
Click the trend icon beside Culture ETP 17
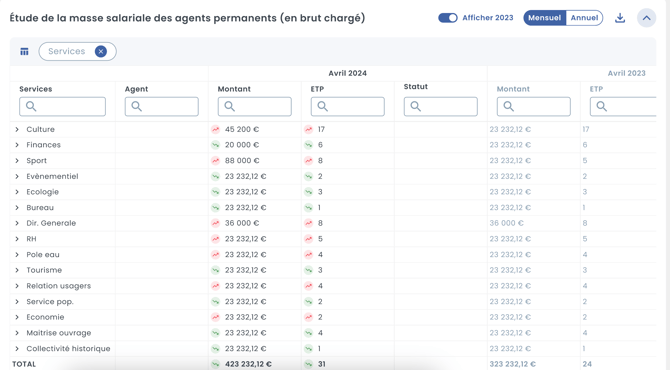point(308,129)
